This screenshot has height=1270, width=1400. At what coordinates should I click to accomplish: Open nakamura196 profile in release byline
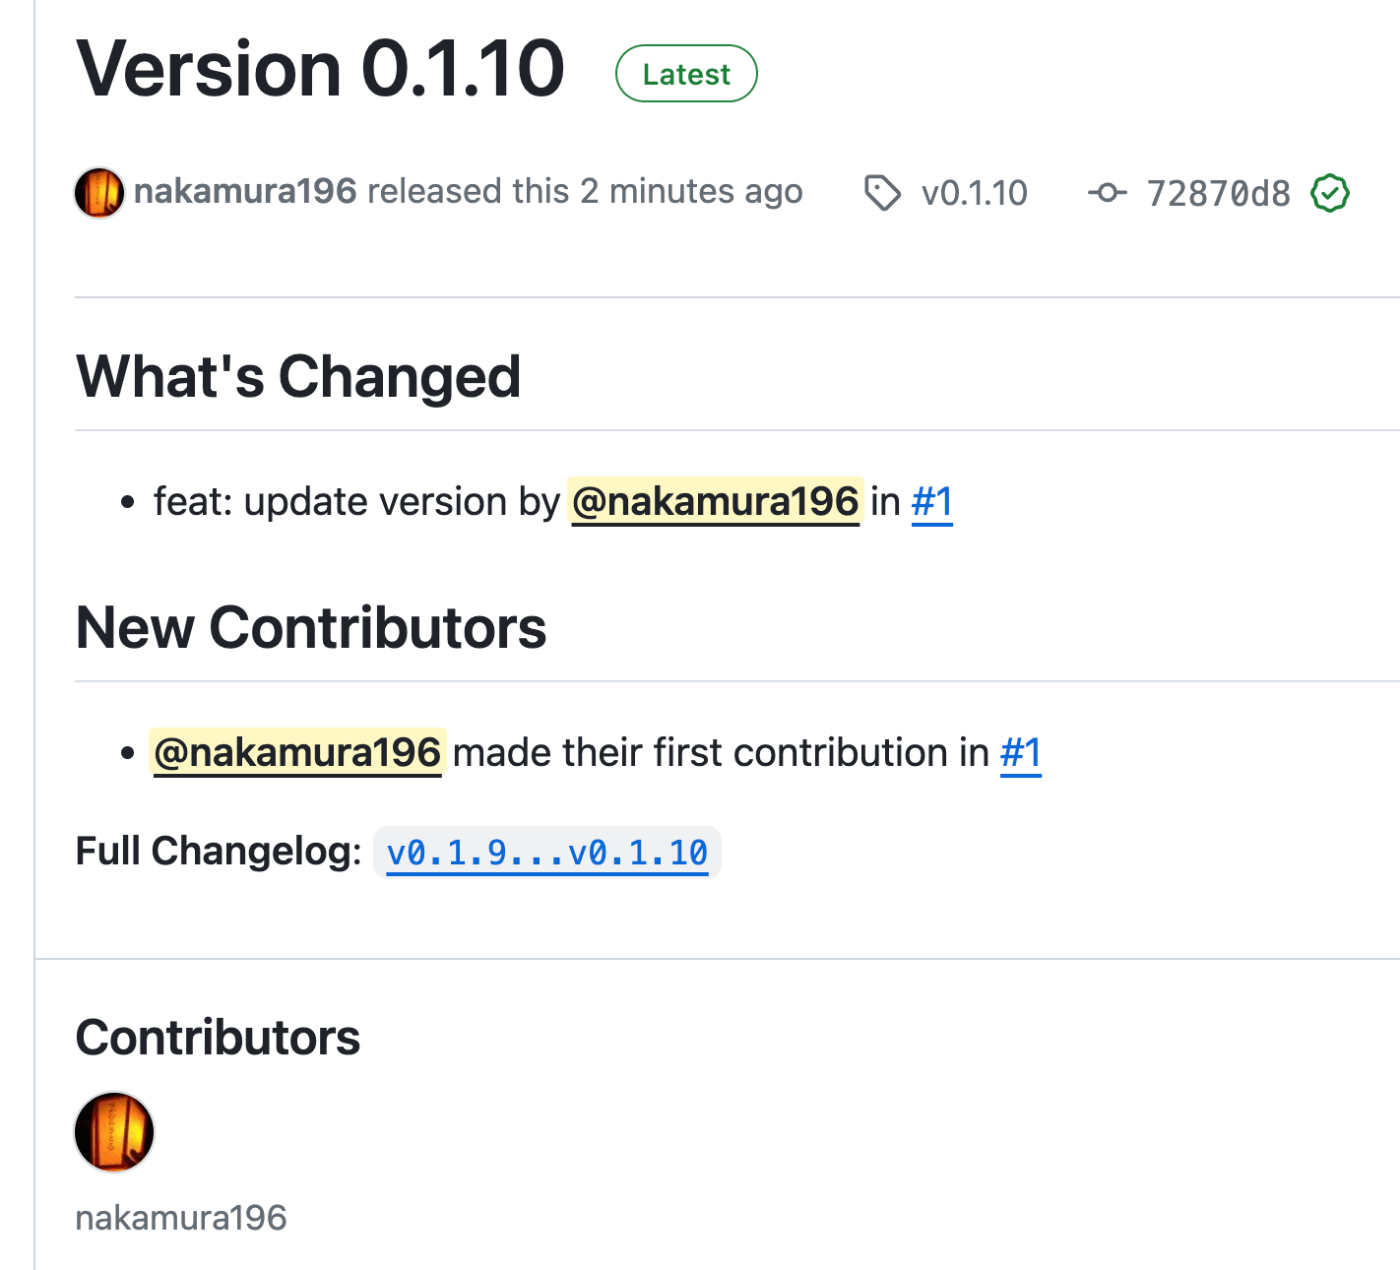245,191
